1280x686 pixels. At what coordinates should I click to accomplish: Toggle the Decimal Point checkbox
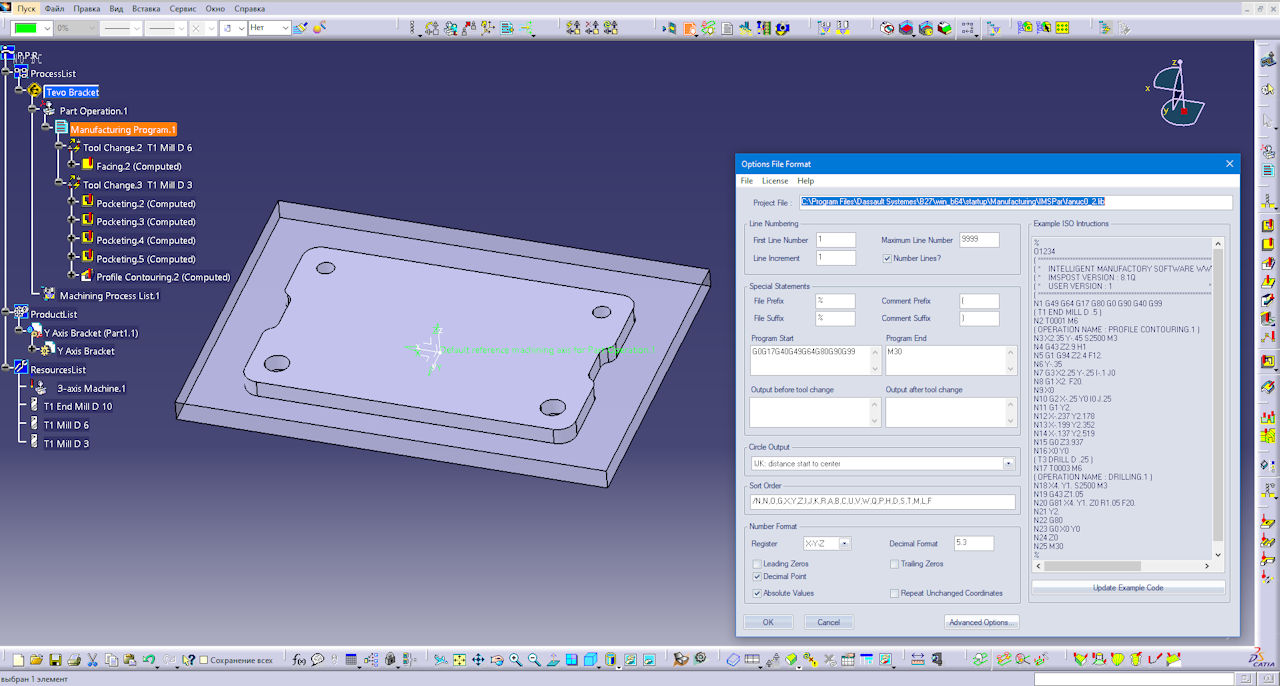coord(756,577)
